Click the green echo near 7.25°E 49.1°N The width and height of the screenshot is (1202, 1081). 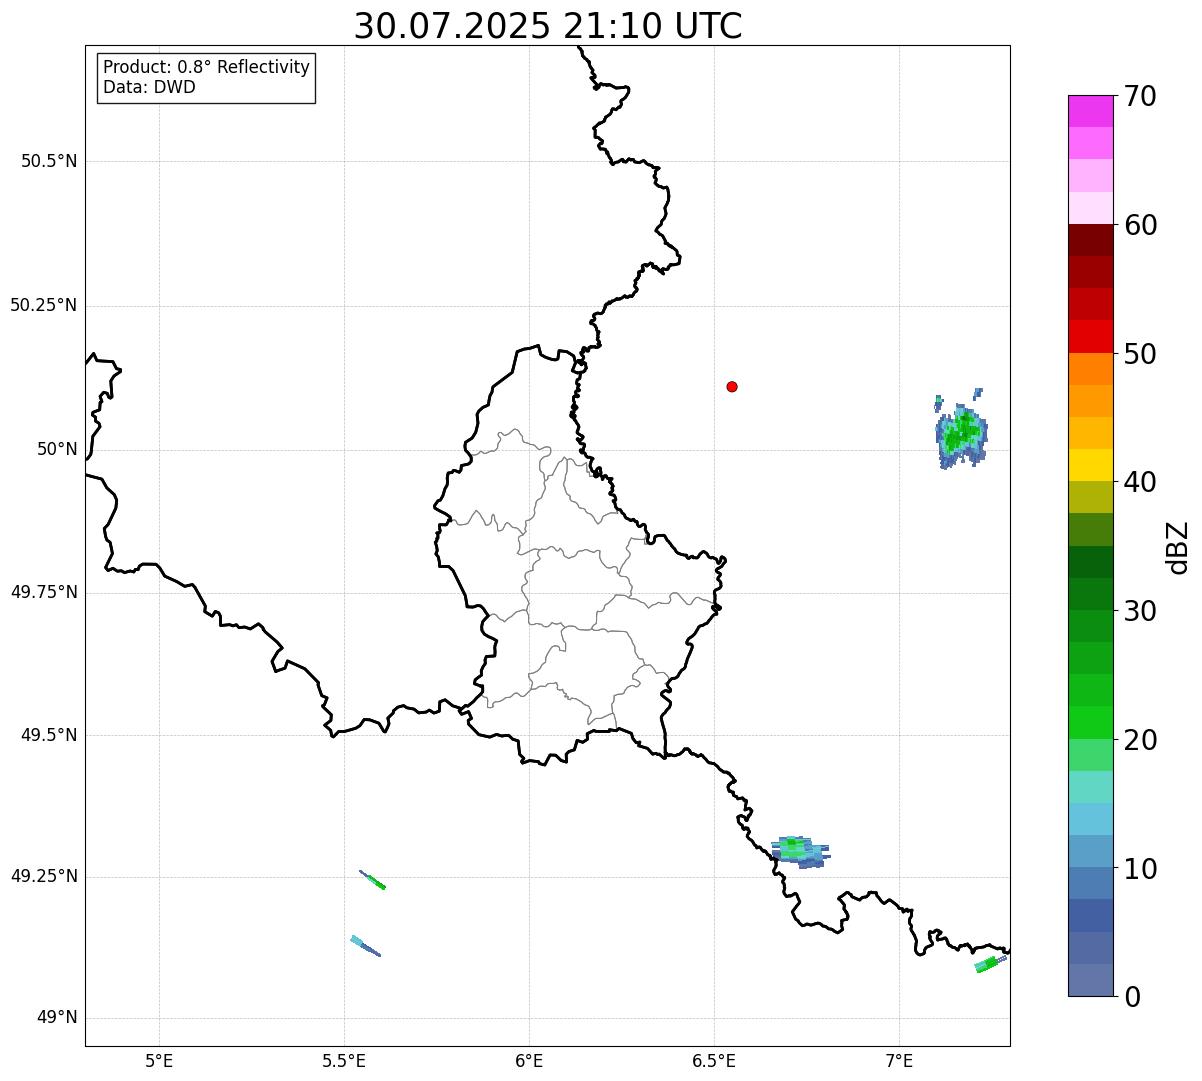pyautogui.click(x=990, y=964)
